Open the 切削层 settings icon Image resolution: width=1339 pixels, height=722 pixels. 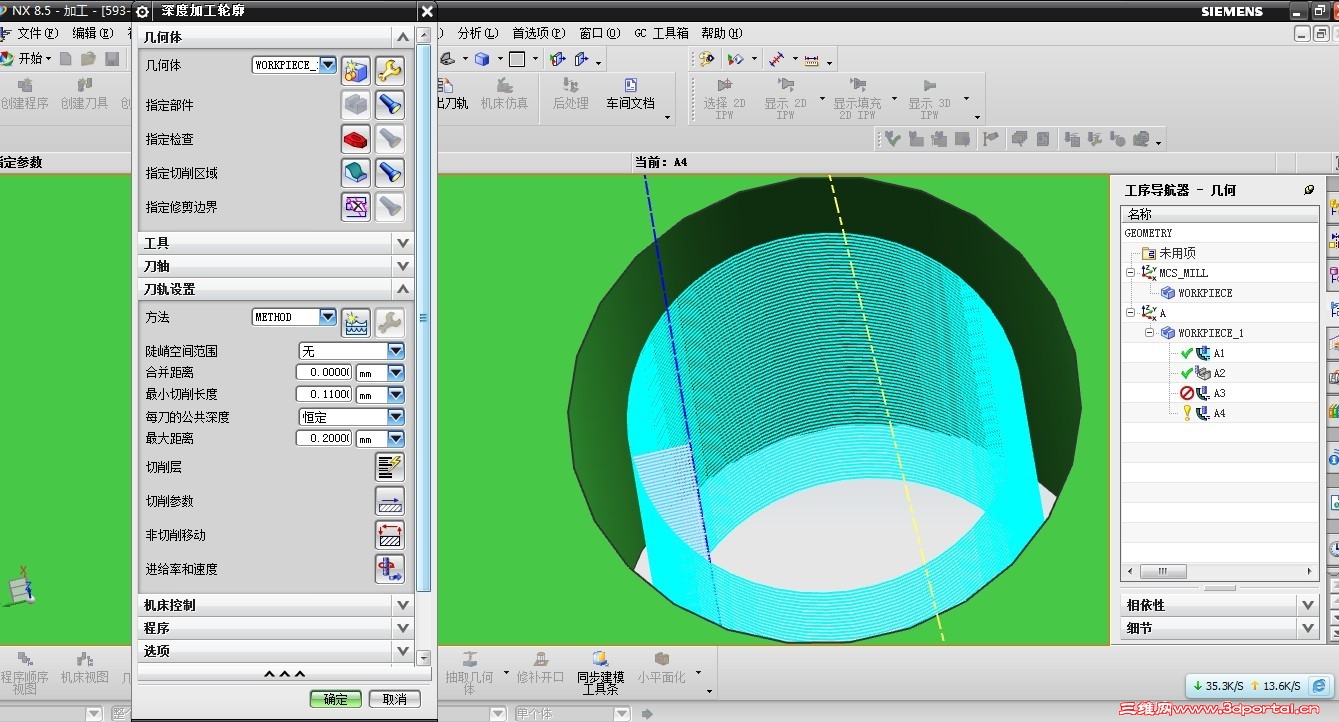pyautogui.click(x=389, y=467)
